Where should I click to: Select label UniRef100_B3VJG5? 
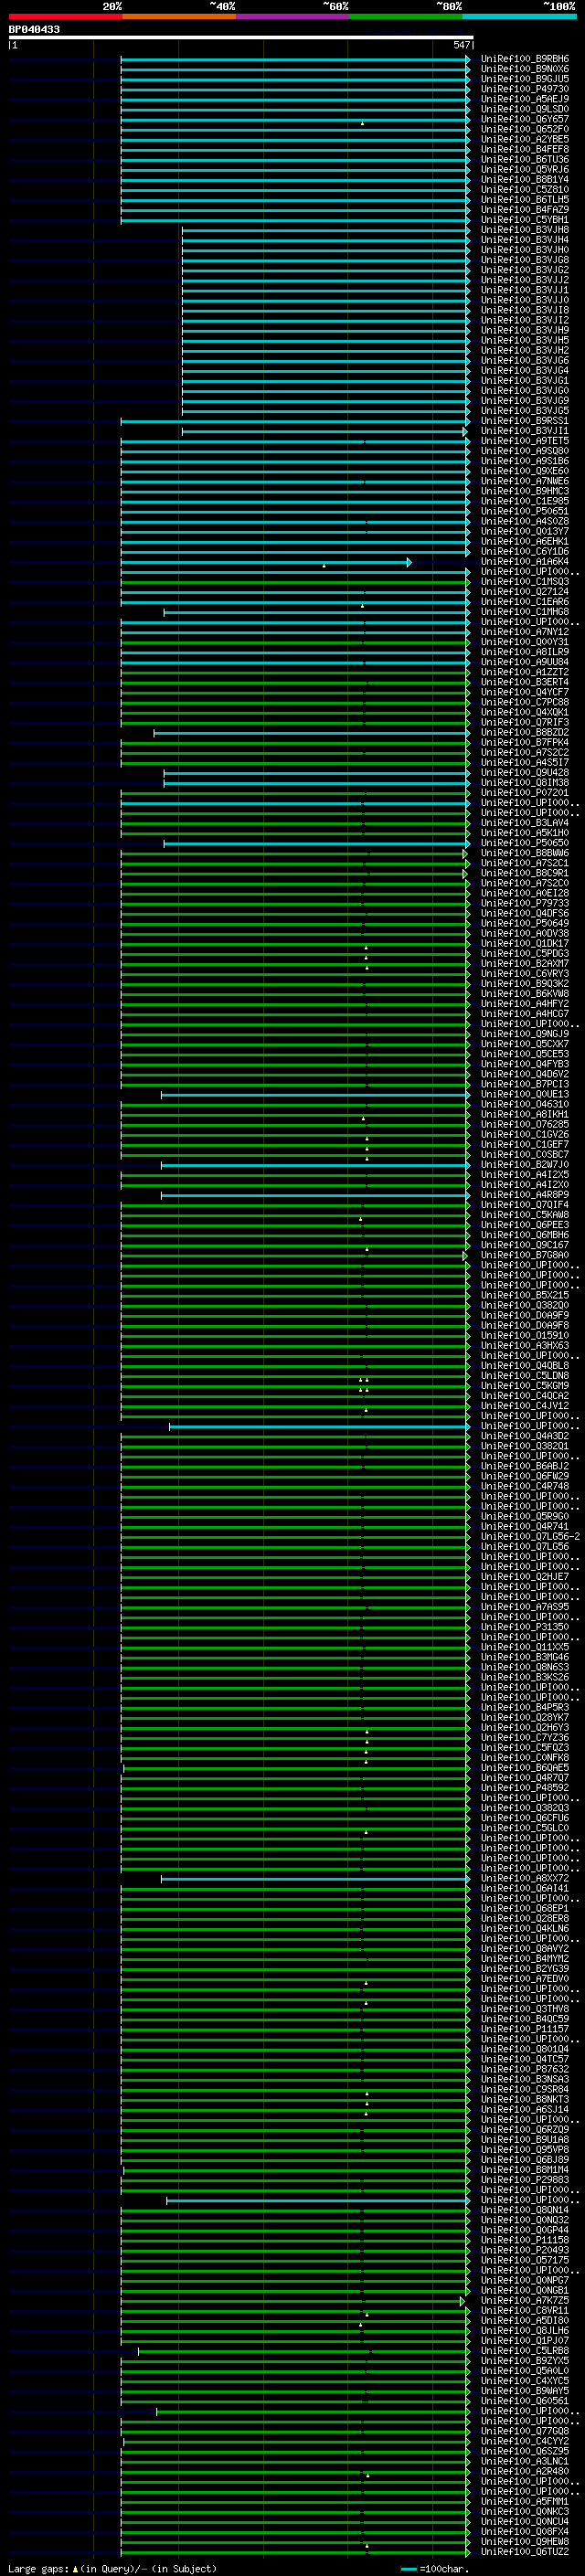pyautogui.click(x=525, y=411)
